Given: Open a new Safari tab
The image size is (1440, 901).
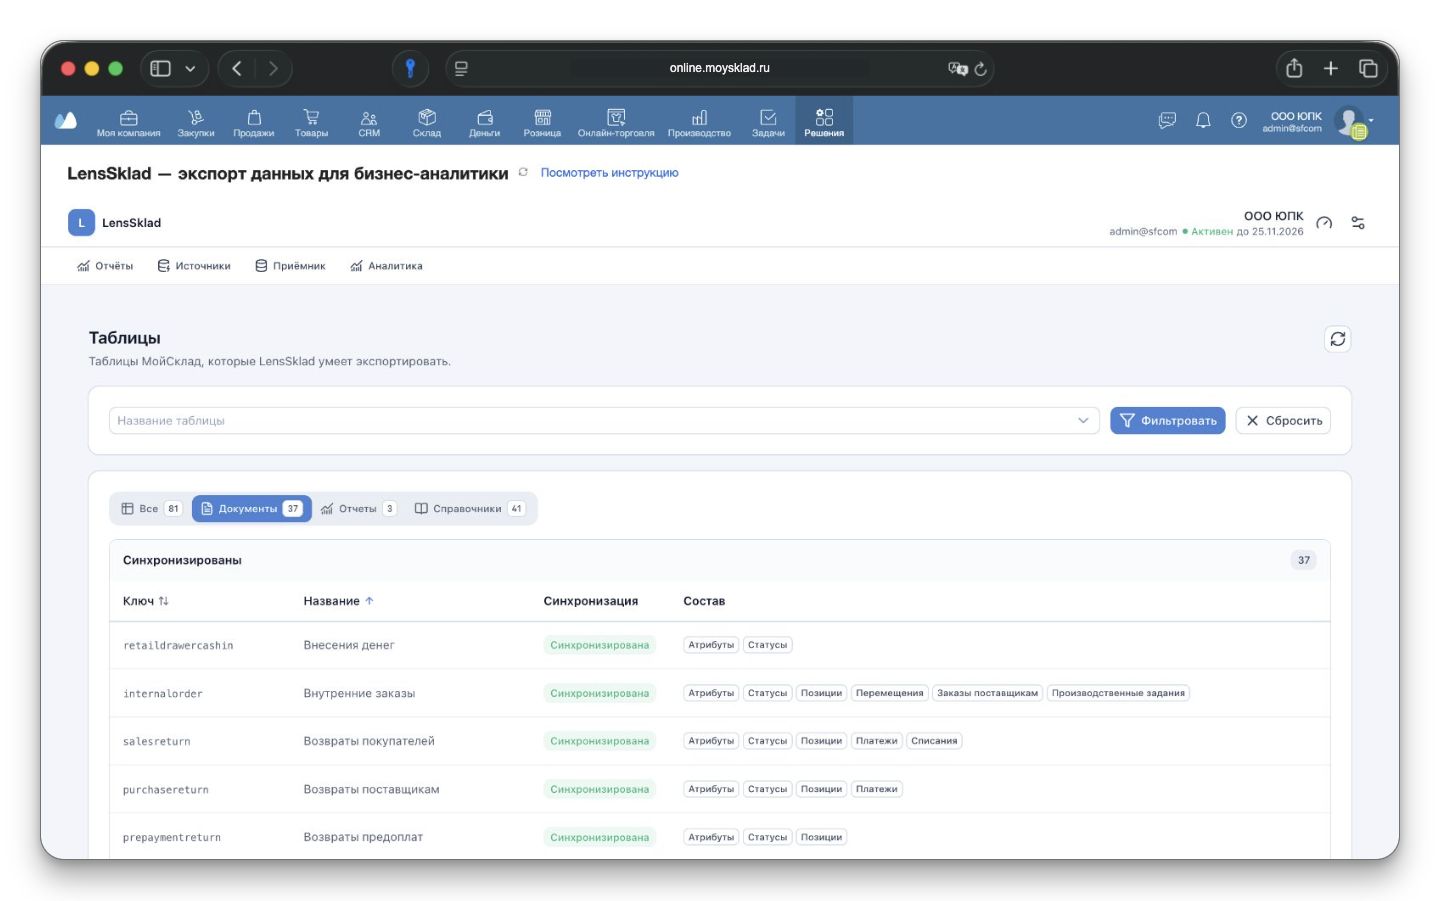Looking at the screenshot, I should pos(1331,68).
